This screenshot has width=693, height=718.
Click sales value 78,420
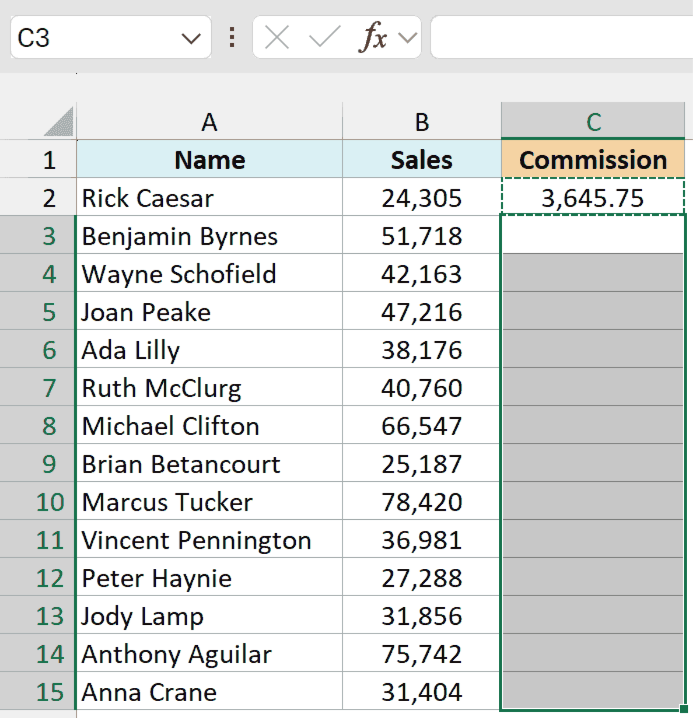422,501
